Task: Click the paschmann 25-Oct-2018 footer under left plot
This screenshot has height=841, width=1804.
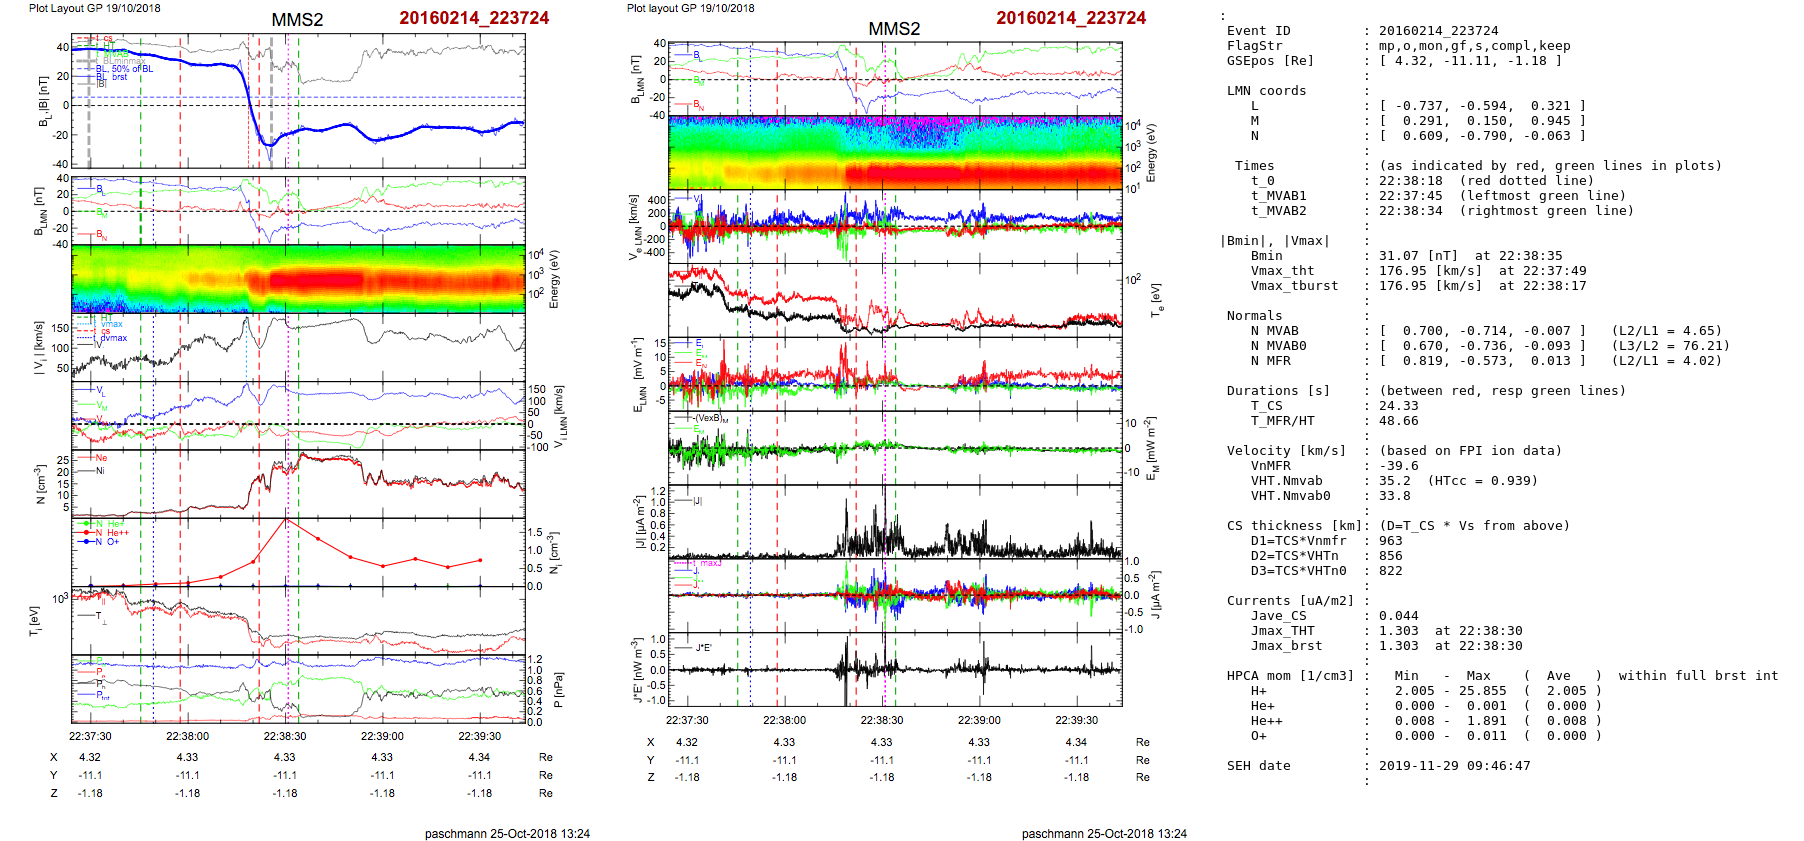Action: point(507,833)
